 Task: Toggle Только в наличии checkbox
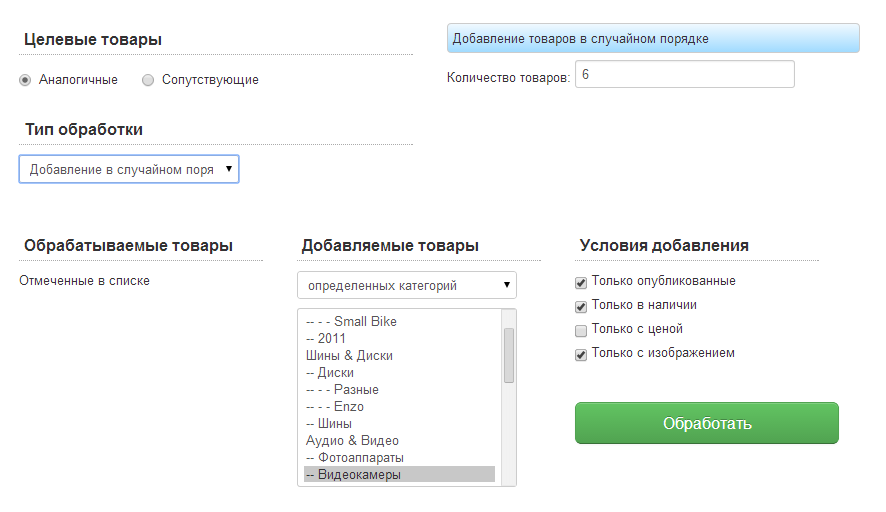coord(581,306)
